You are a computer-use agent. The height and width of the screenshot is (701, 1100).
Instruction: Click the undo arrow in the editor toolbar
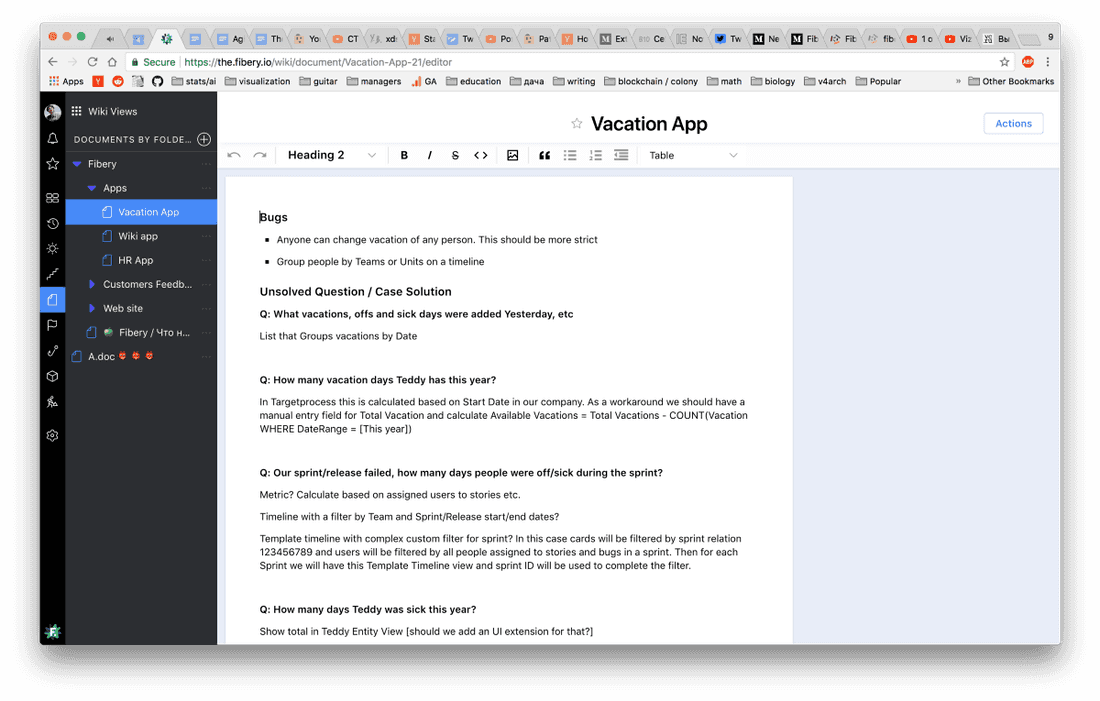233,155
